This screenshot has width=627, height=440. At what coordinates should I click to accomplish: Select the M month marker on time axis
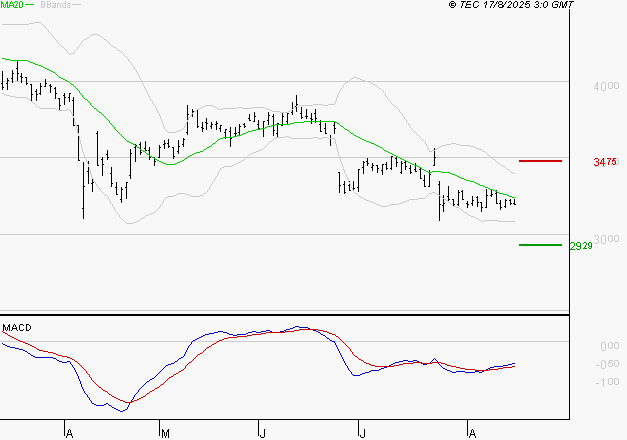(164, 433)
